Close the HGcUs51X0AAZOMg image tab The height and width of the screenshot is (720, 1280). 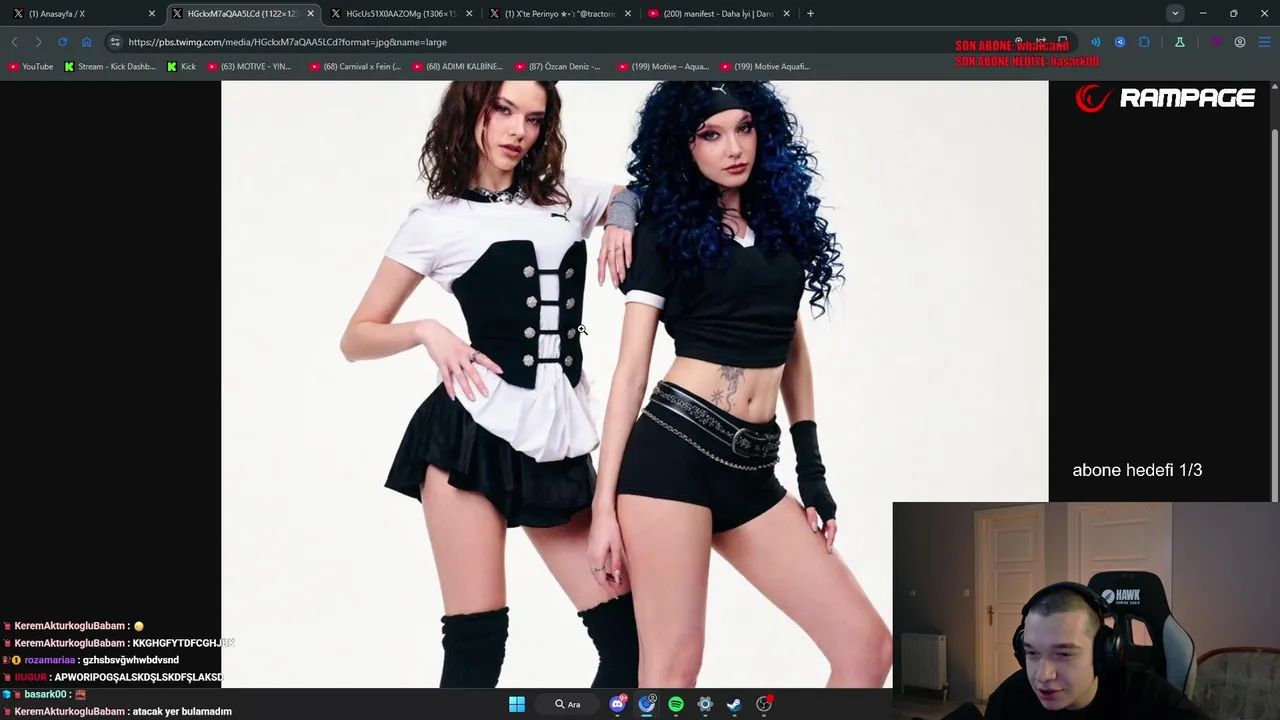[469, 13]
